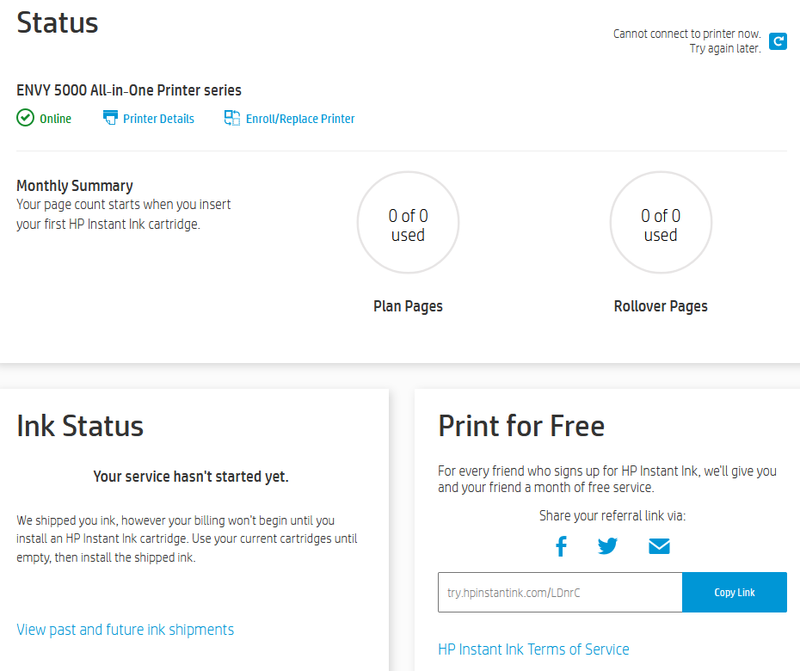Click the Rollover Pages usage circle
This screenshot has height=671, width=800.
tap(661, 222)
